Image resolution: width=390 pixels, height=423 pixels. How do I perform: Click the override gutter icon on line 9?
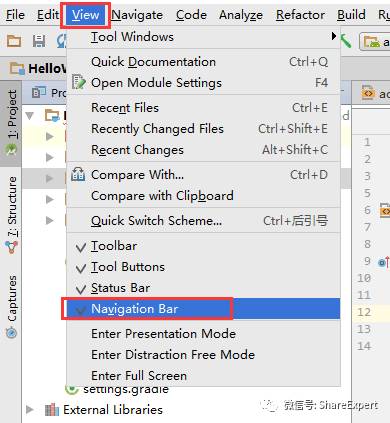[384, 262]
